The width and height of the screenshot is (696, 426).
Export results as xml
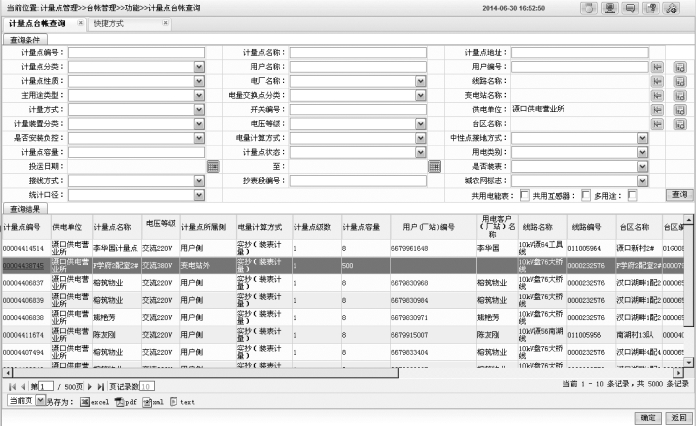tap(153, 402)
